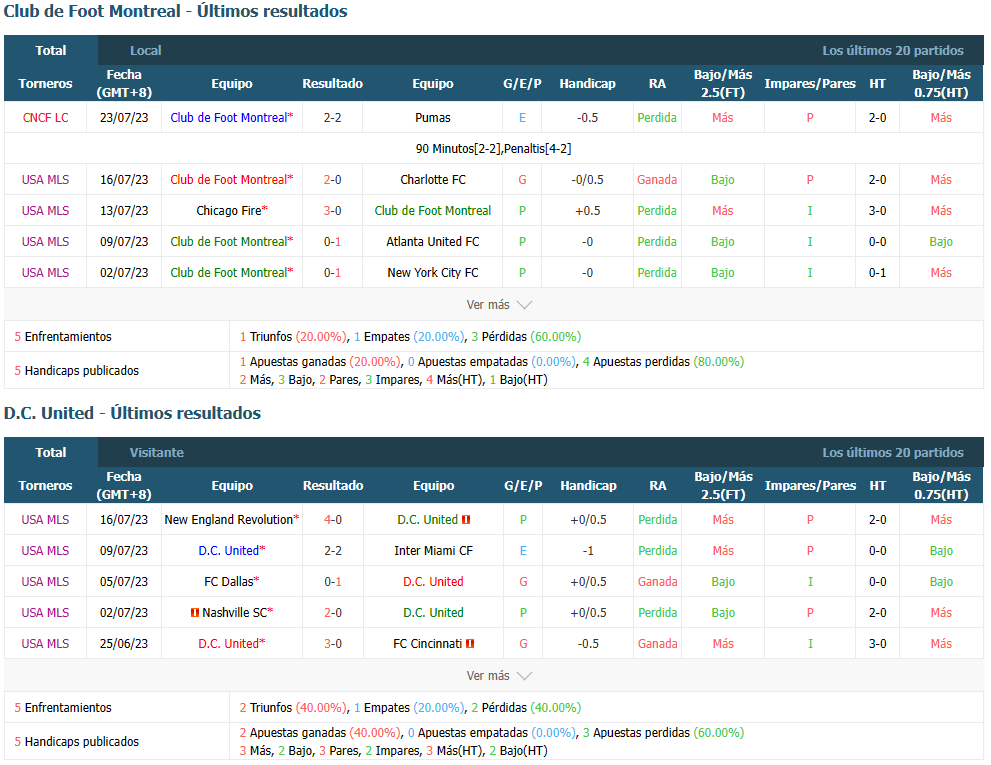Click HT score 3-0 in FC Cincinnati row
Viewport: 991px width, 765px height.
(877, 644)
